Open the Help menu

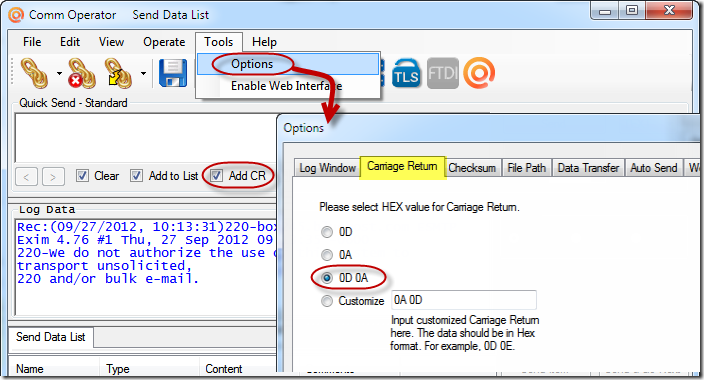tap(264, 42)
